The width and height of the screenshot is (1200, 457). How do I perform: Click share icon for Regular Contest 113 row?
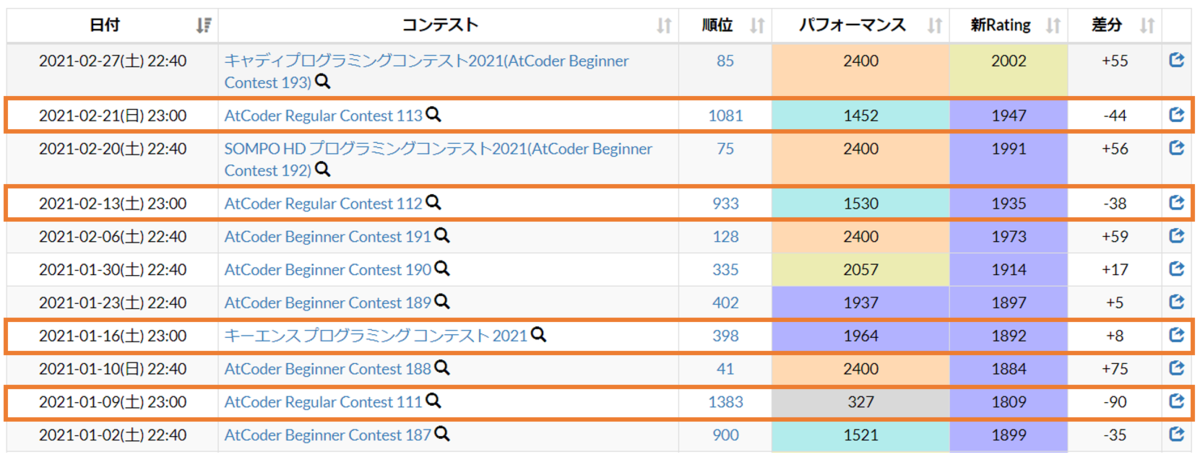[1177, 116]
